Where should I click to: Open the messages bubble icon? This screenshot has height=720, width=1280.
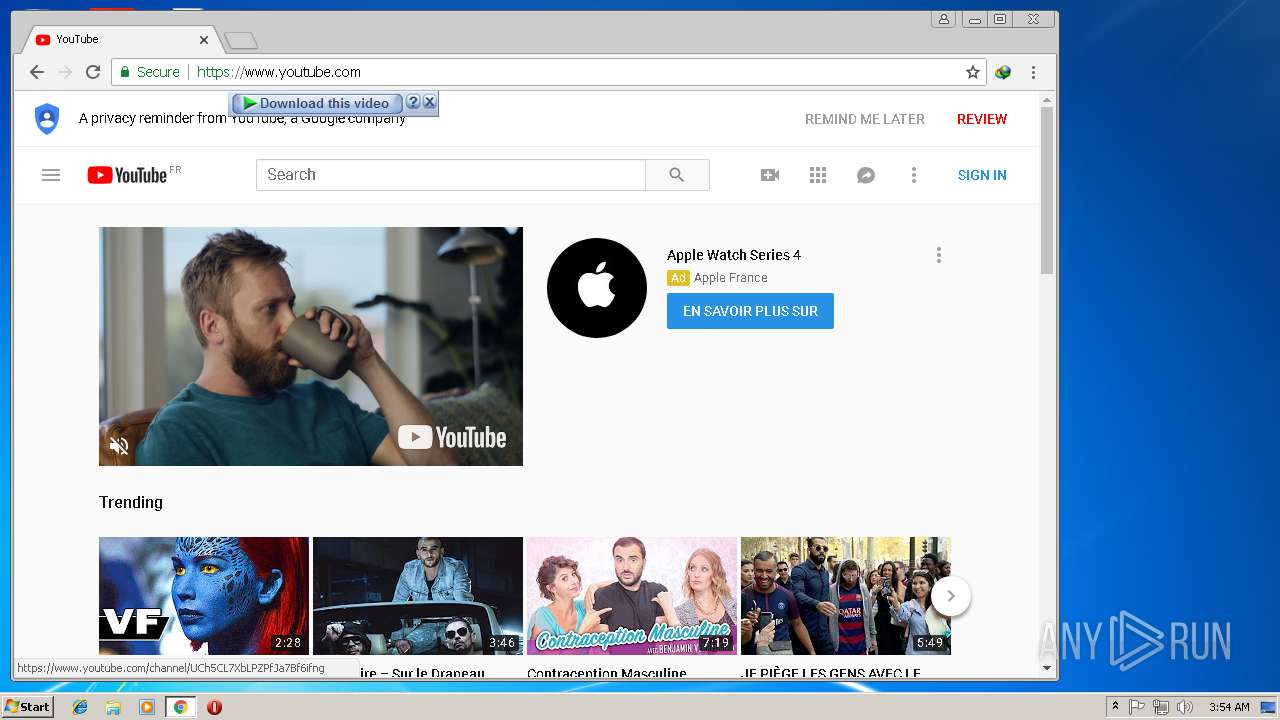point(866,175)
